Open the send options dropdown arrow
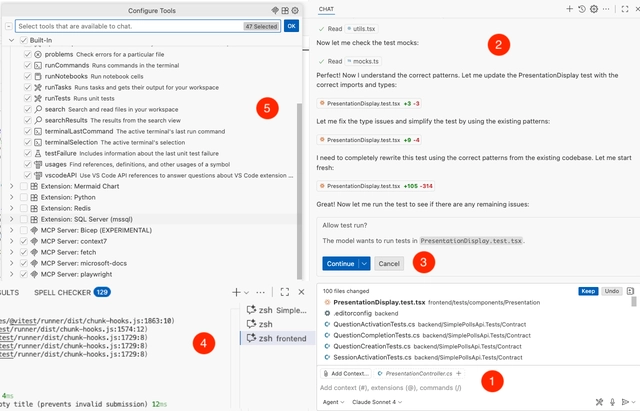 pyautogui.click(x=633, y=402)
